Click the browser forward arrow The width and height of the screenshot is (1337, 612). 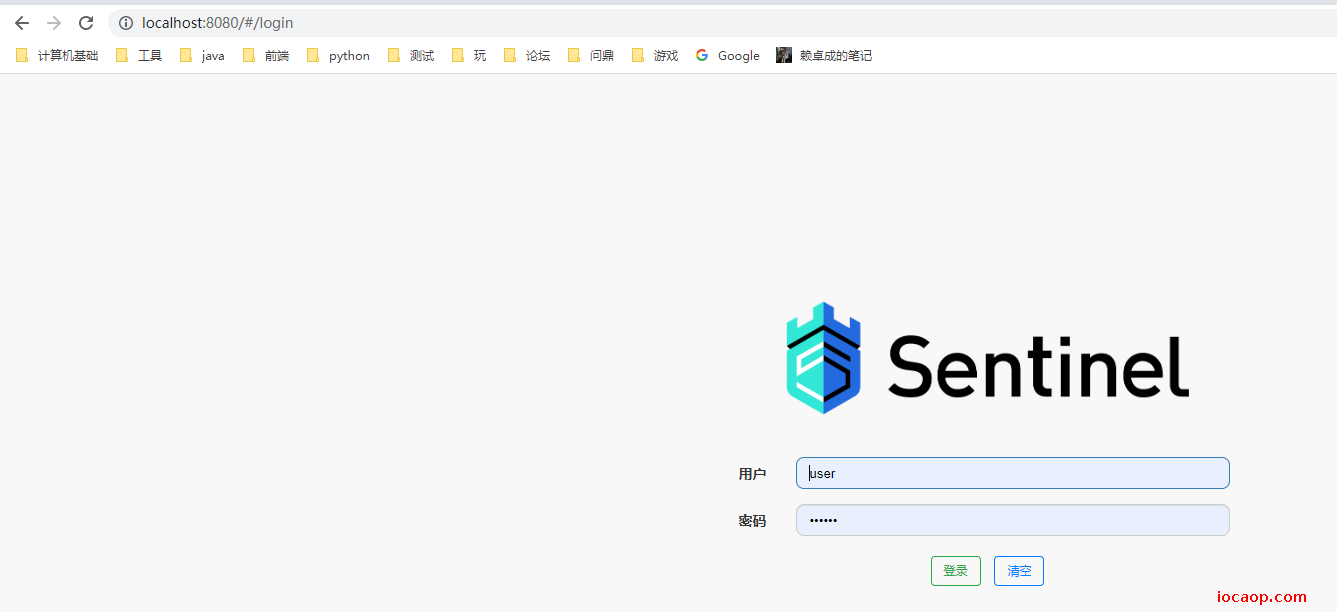pyautogui.click(x=54, y=23)
